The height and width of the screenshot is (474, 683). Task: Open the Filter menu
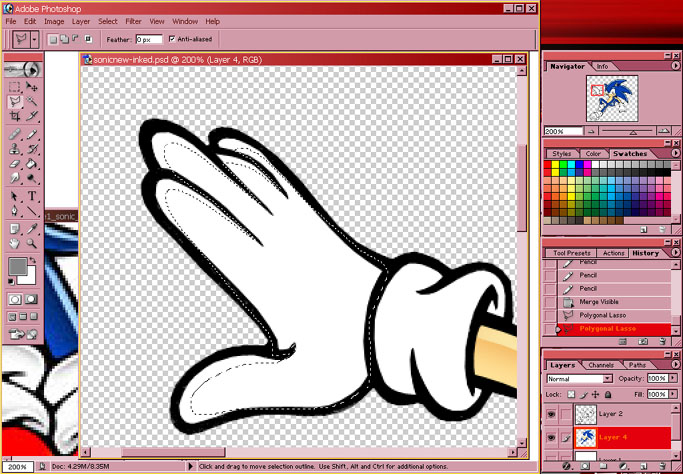click(x=133, y=21)
